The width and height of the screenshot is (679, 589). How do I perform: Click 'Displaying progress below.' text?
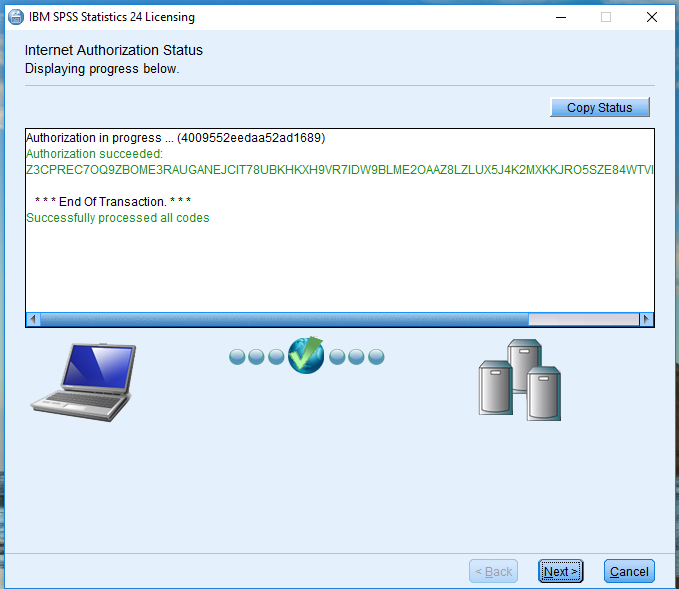pyautogui.click(x=102, y=69)
